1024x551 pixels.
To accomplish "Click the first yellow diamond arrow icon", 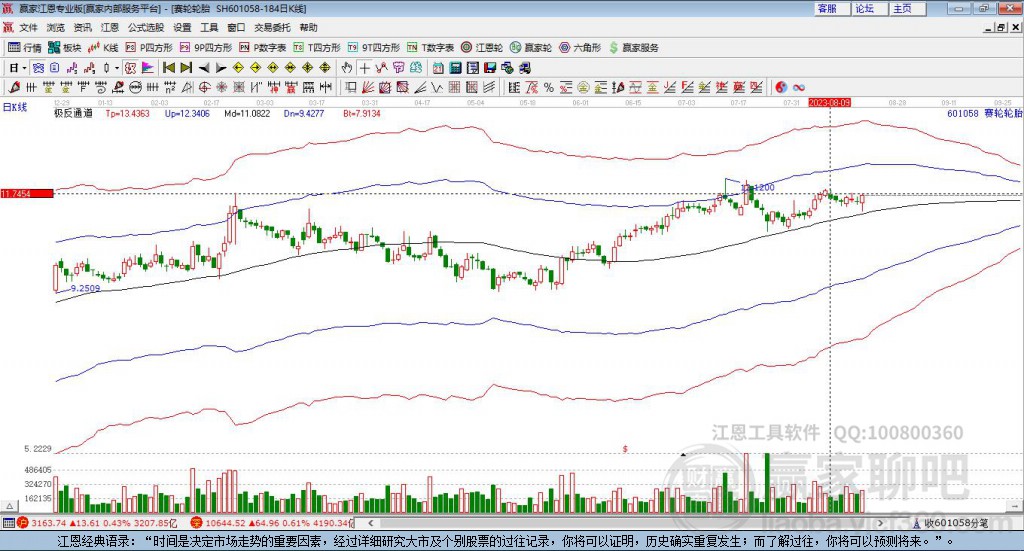I will (x=238, y=68).
